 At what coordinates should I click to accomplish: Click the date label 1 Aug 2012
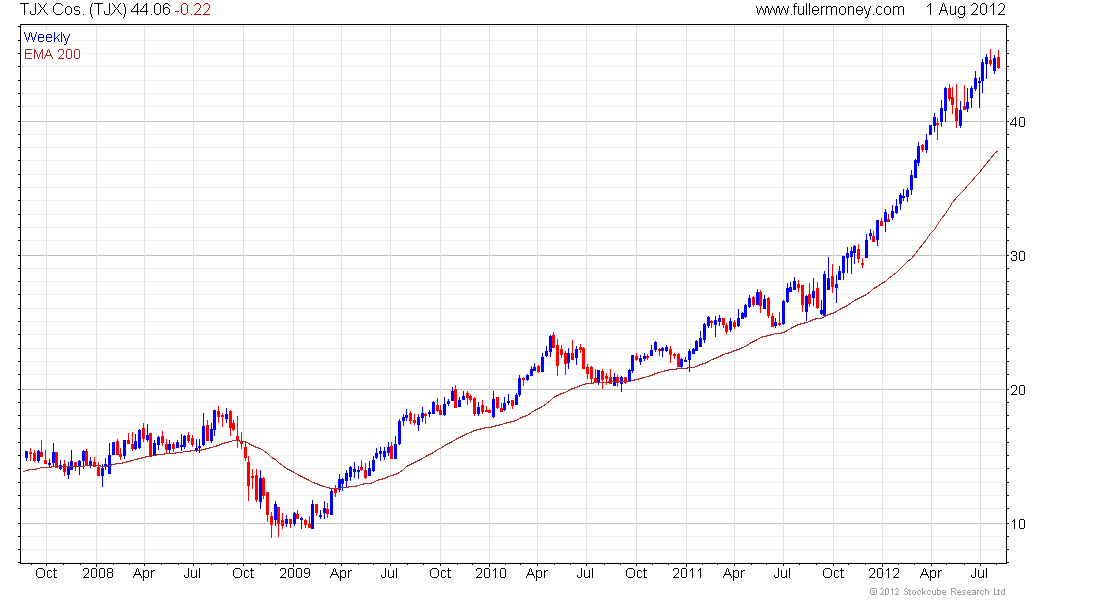(x=965, y=10)
